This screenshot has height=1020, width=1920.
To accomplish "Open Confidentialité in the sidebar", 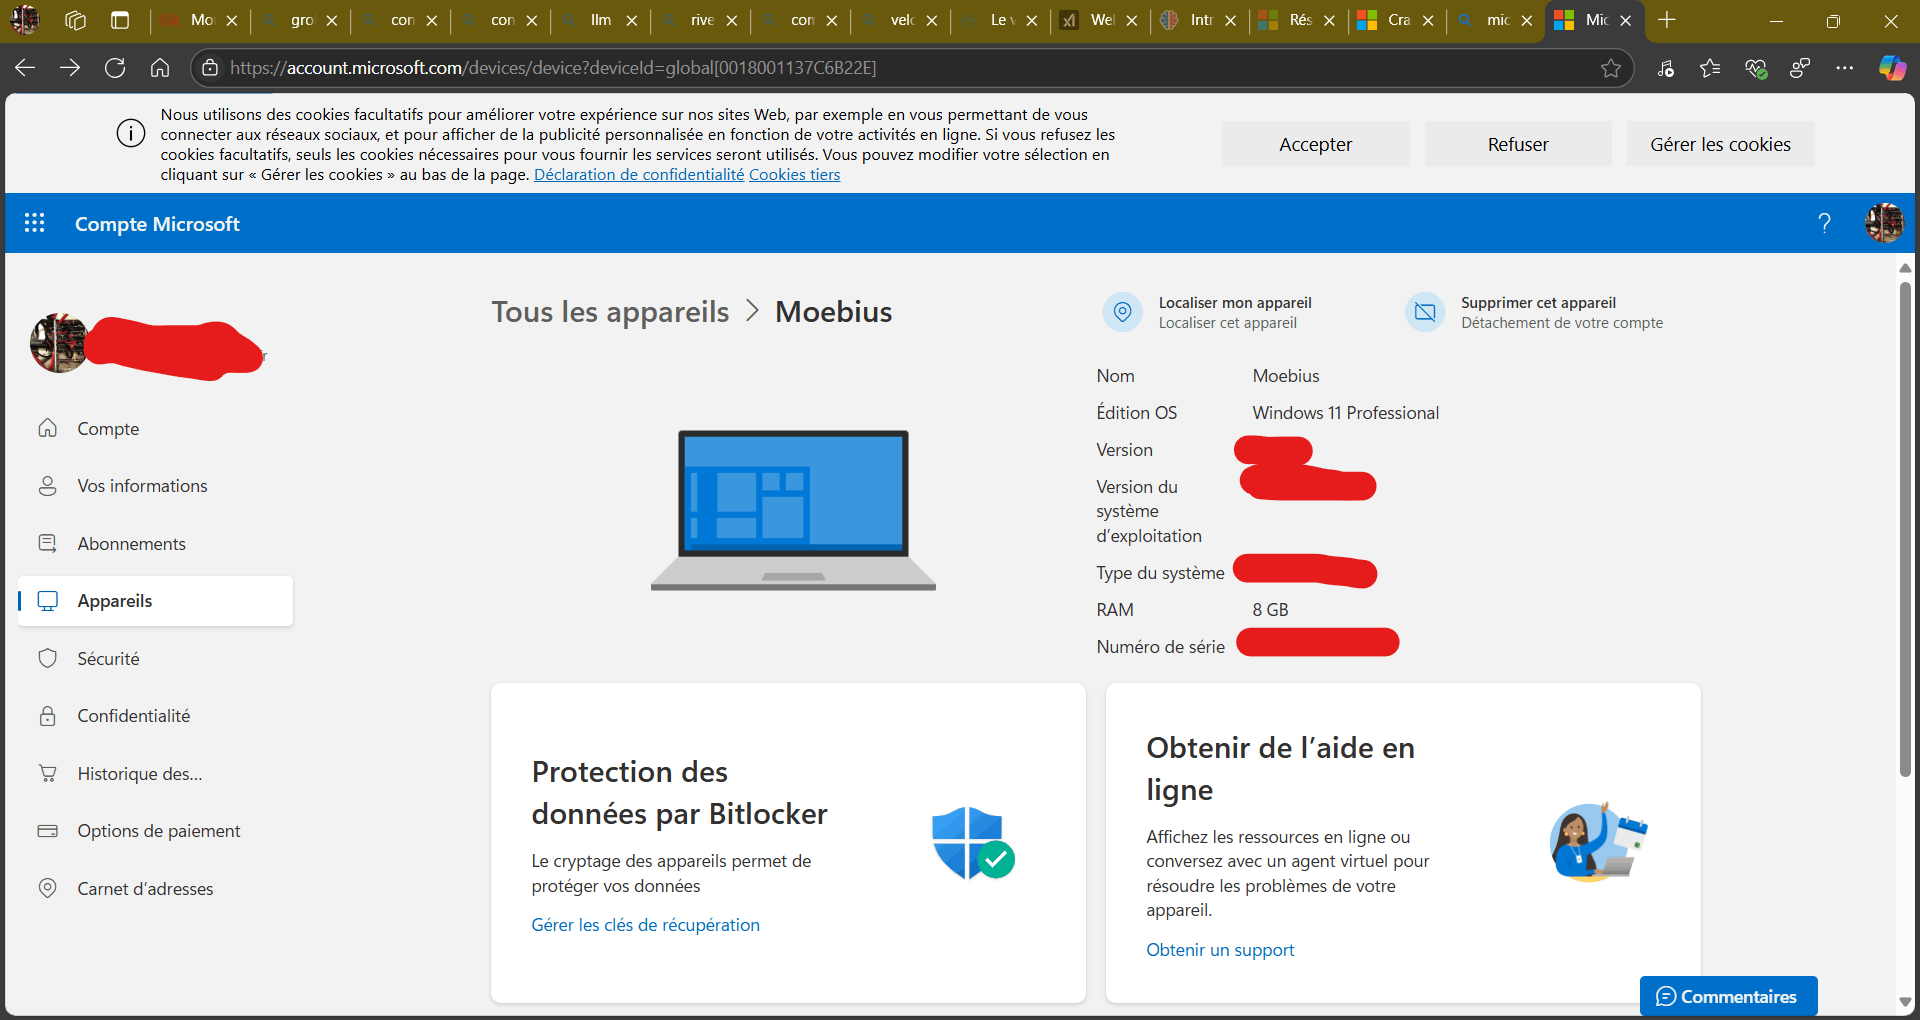I will tap(155, 716).
